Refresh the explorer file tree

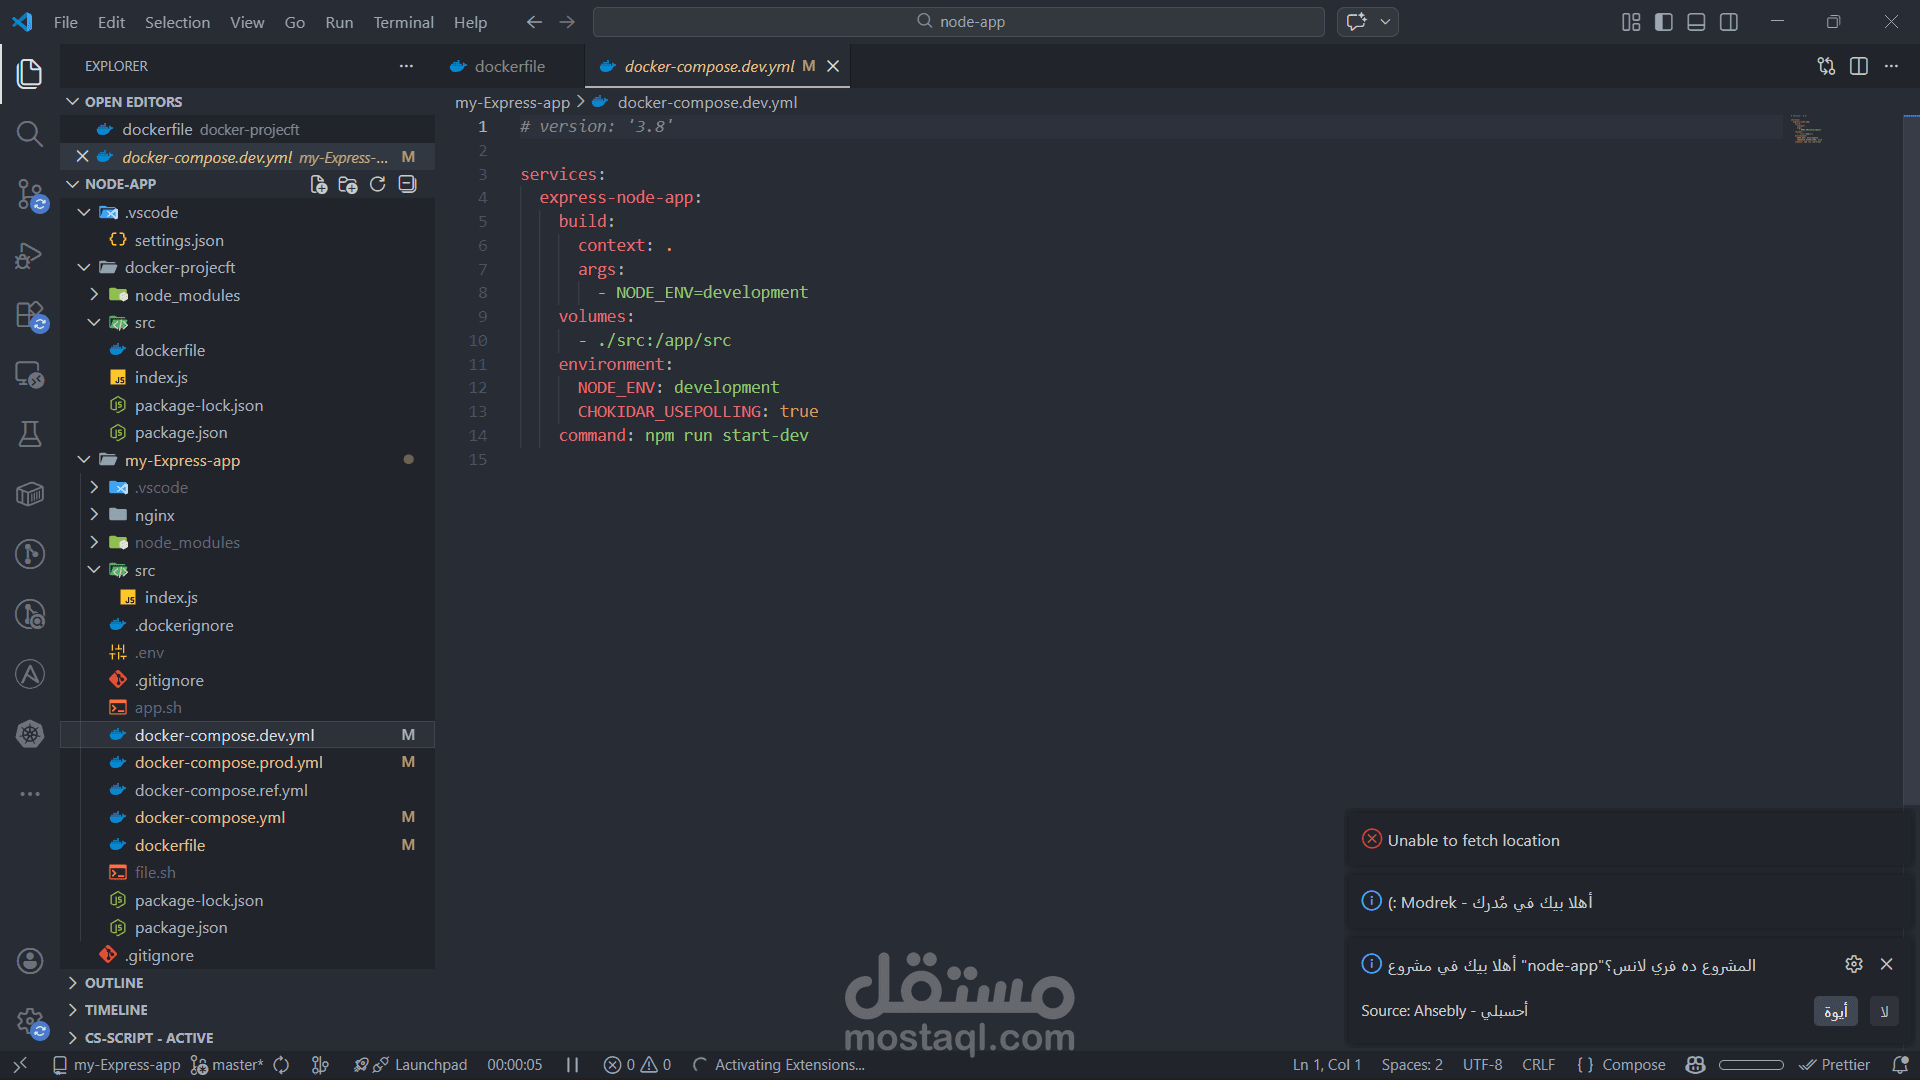377,184
